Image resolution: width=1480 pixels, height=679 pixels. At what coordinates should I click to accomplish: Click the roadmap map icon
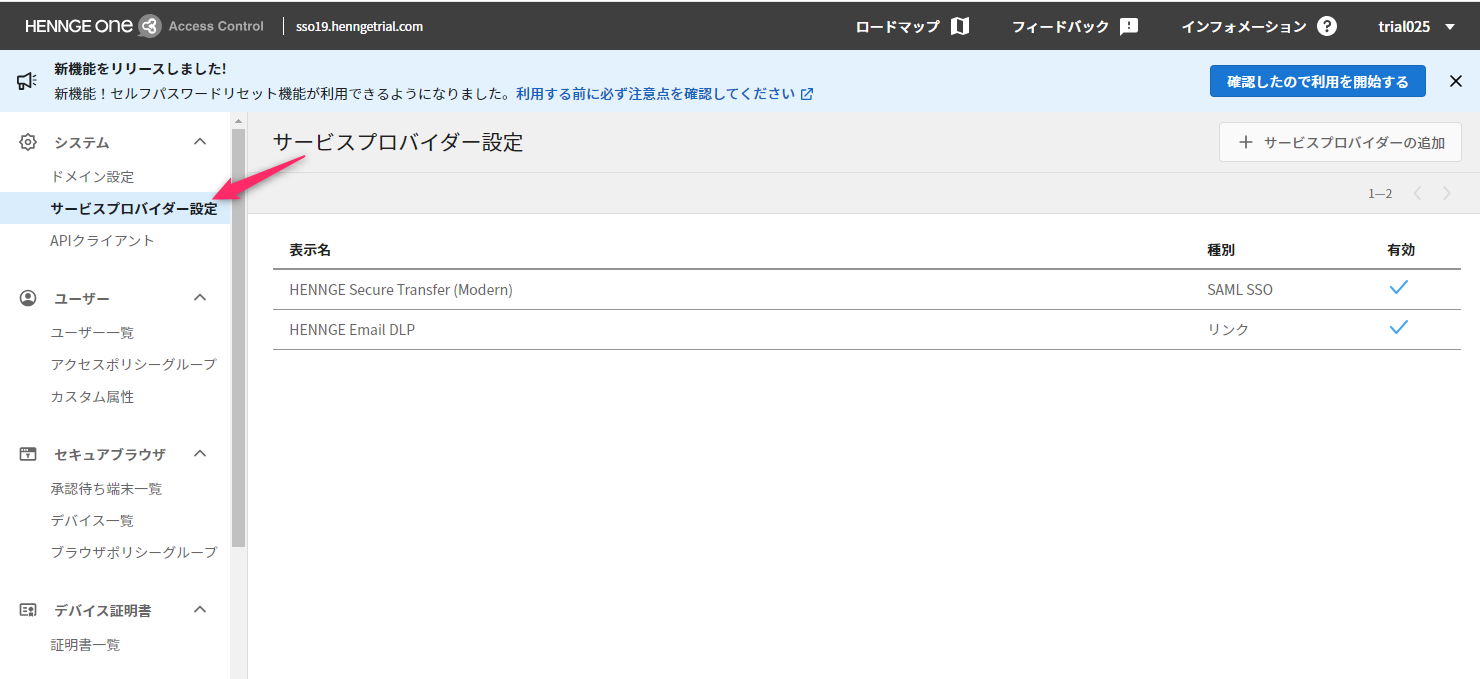(x=960, y=26)
